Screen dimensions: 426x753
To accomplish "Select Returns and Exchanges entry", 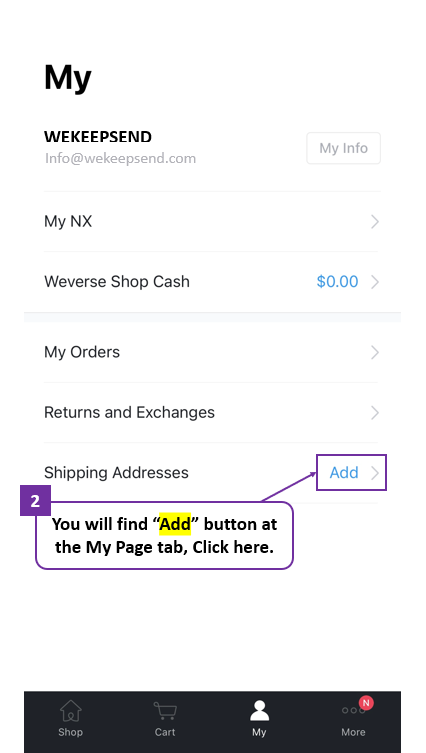I will click(x=212, y=413).
